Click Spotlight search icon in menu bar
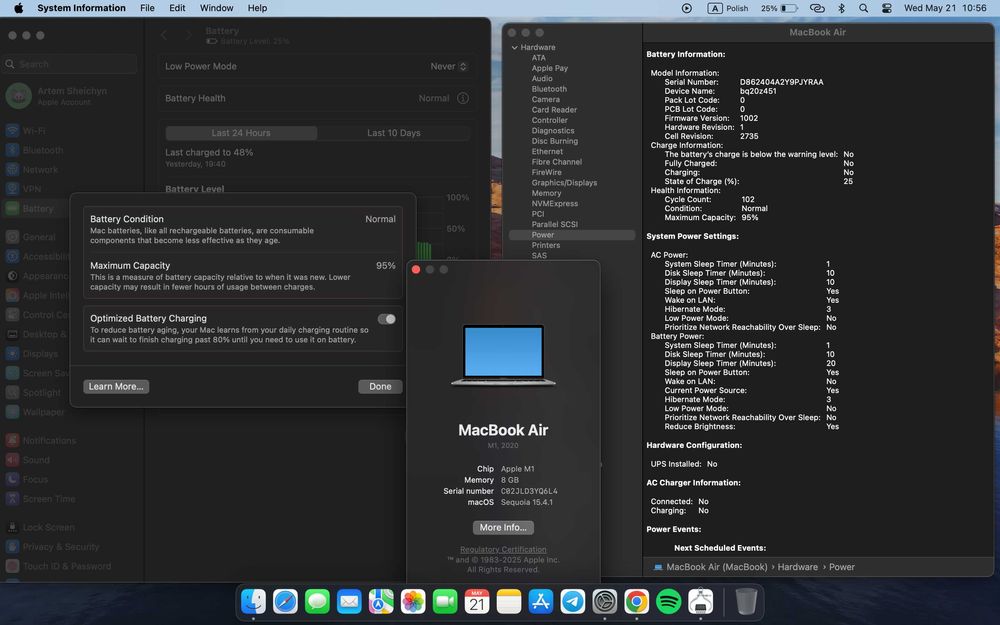 [864, 8]
